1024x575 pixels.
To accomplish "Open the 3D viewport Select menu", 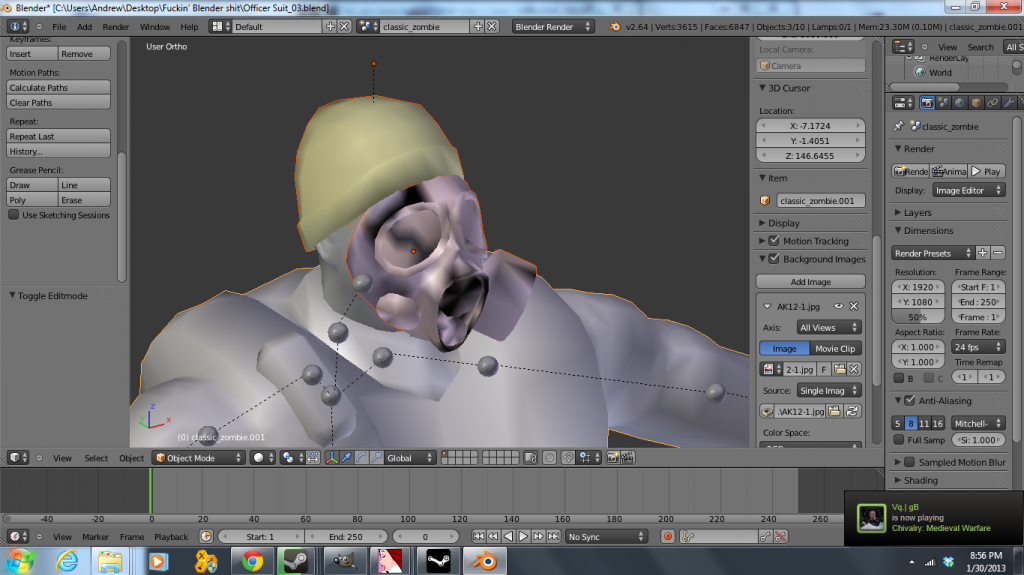I will click(x=96, y=458).
